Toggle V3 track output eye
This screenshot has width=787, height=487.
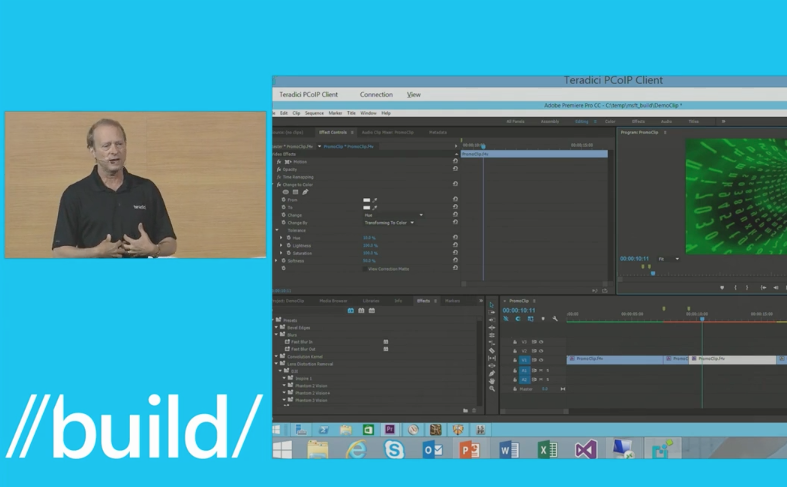(541, 342)
